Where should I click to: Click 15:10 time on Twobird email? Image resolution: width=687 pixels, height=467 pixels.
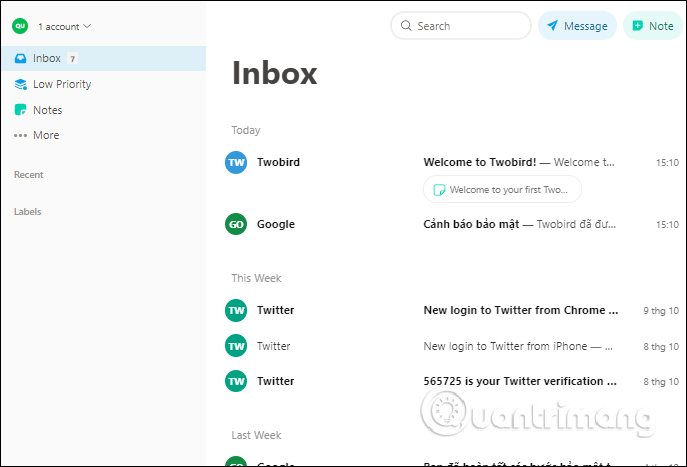[x=667, y=163]
